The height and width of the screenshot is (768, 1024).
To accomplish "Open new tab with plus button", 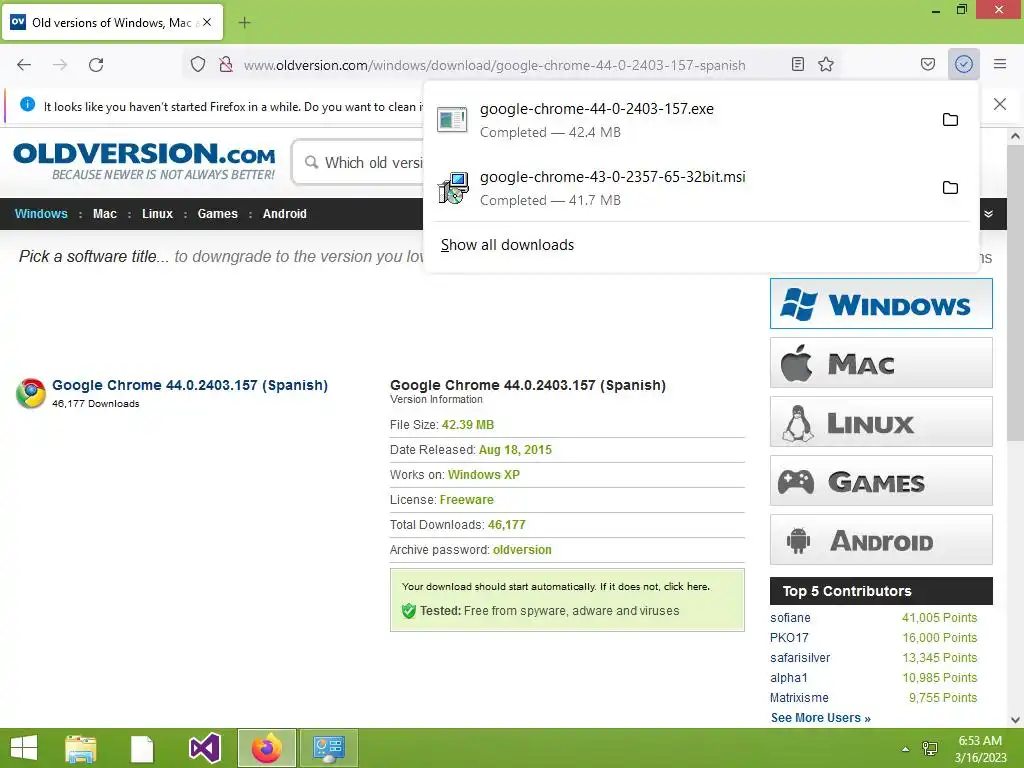I will coord(244,23).
